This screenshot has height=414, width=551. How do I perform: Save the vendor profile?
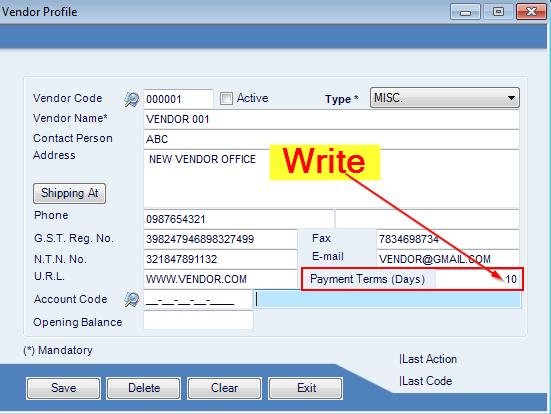pyautogui.click(x=63, y=388)
